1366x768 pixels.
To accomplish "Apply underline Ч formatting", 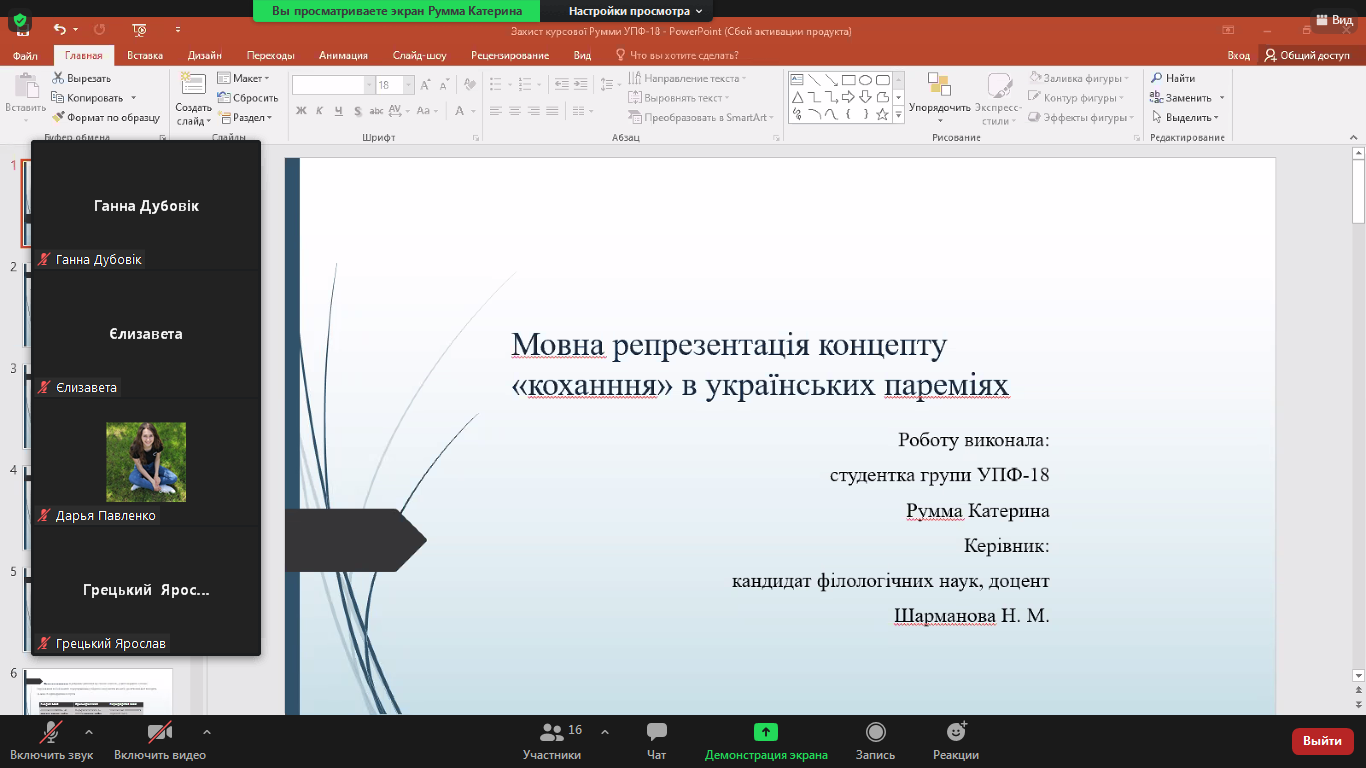I will [x=340, y=111].
